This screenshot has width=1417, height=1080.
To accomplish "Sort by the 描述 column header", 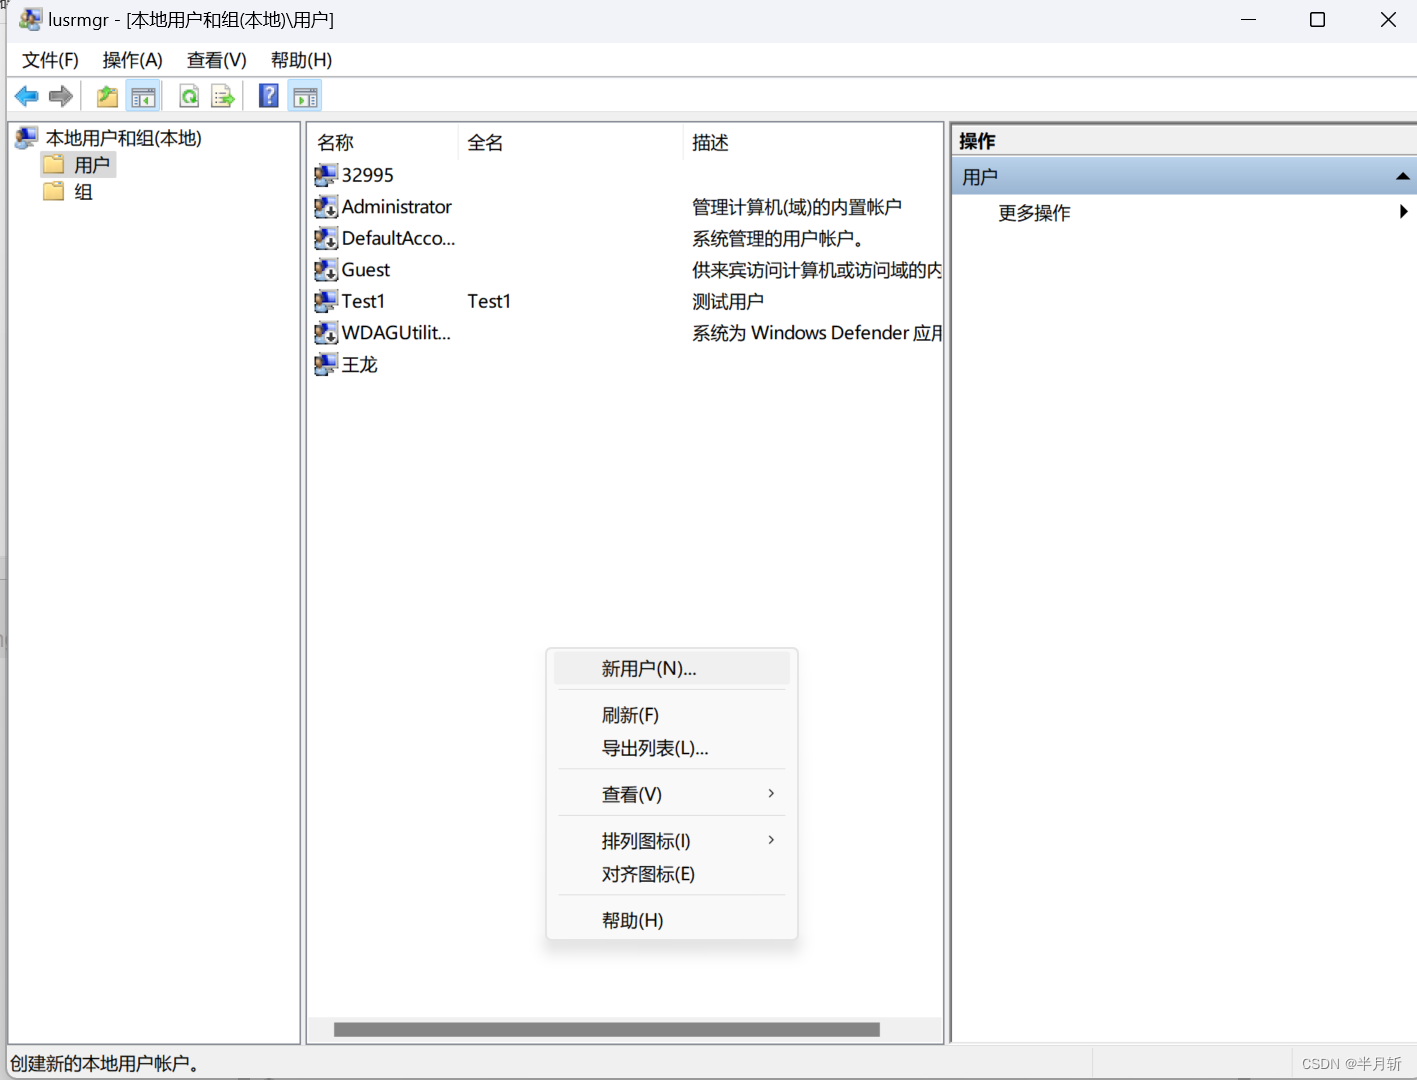I will click(813, 142).
